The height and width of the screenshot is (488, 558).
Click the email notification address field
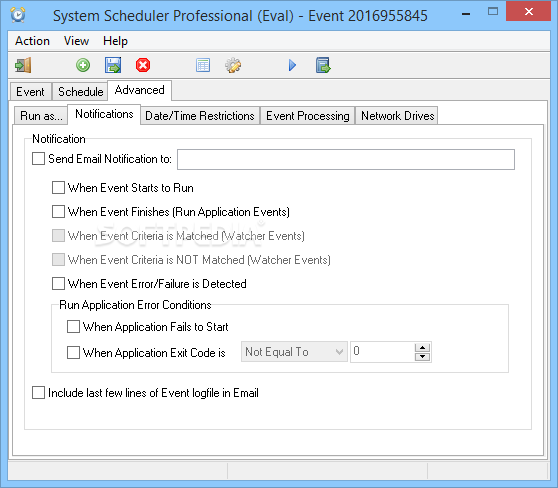pyautogui.click(x=346, y=159)
